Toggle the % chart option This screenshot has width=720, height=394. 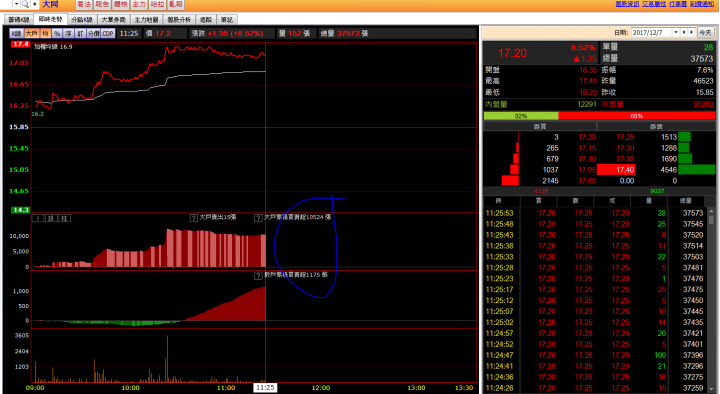coord(56,34)
